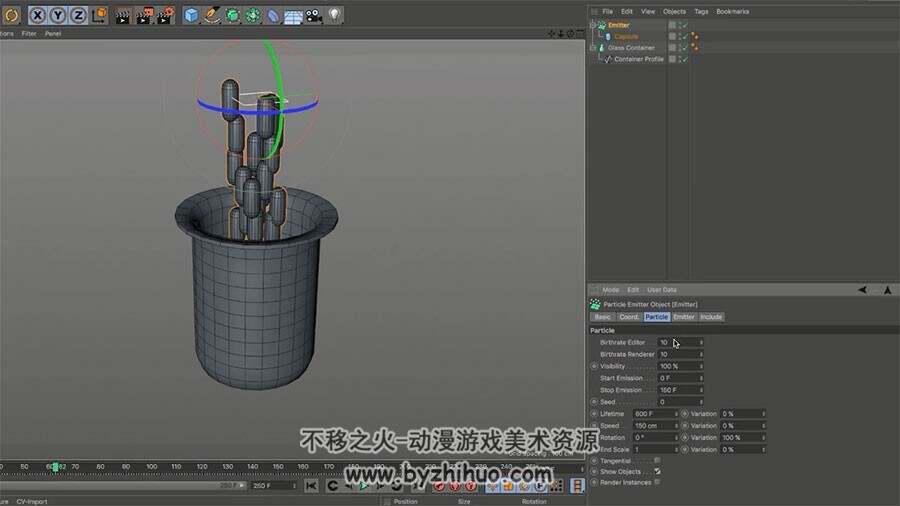Image resolution: width=900 pixels, height=506 pixels.
Task: Toggle the Z axis lock icon
Action: (x=78, y=15)
